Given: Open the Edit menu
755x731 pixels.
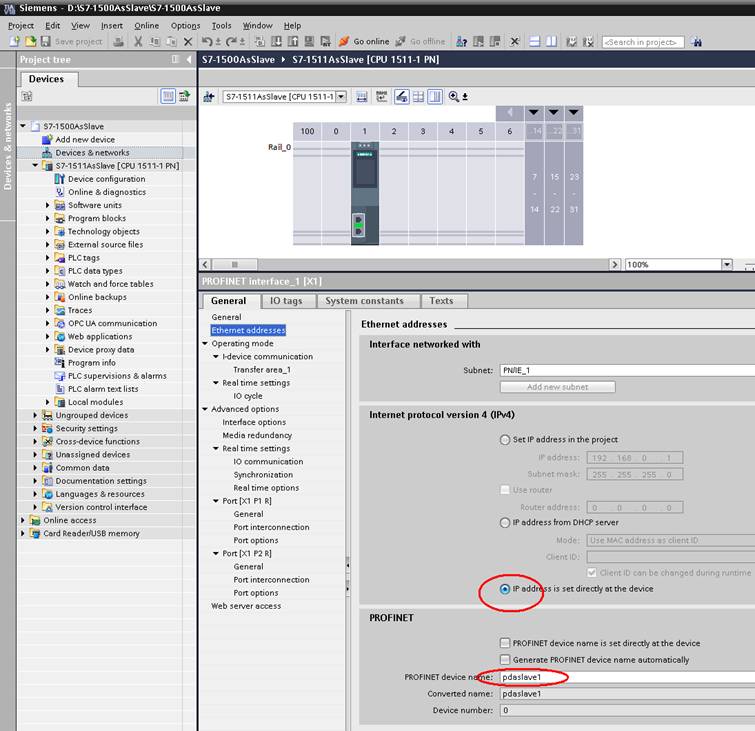Looking at the screenshot, I should pos(52,26).
